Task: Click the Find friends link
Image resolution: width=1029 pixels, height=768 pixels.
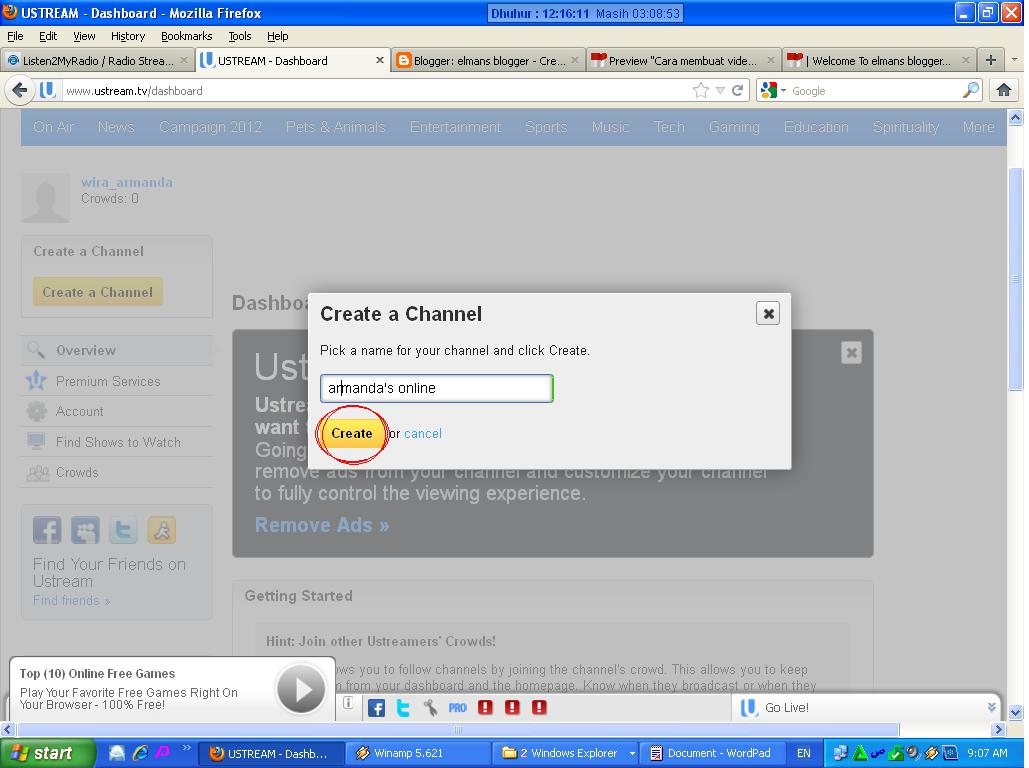Action: point(71,600)
